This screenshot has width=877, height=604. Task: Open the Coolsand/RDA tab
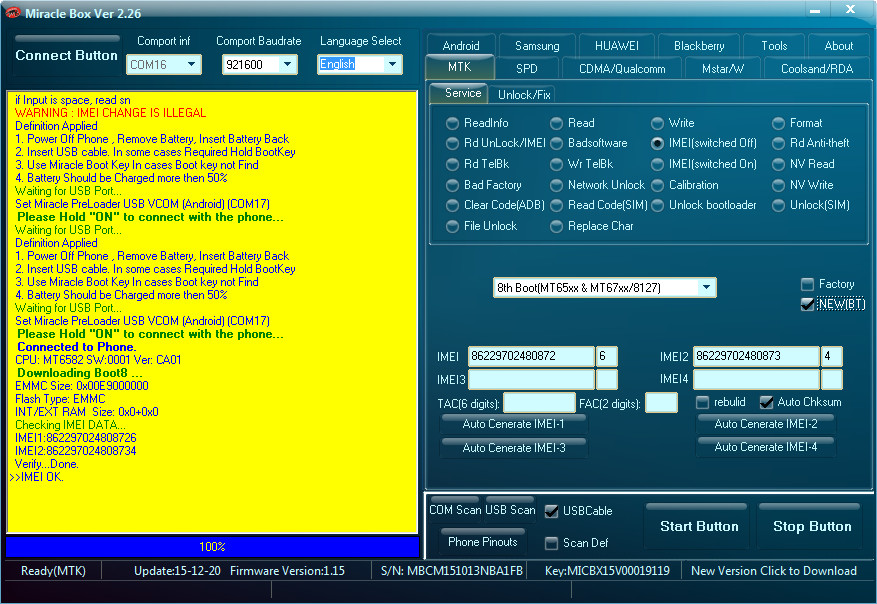coord(817,69)
